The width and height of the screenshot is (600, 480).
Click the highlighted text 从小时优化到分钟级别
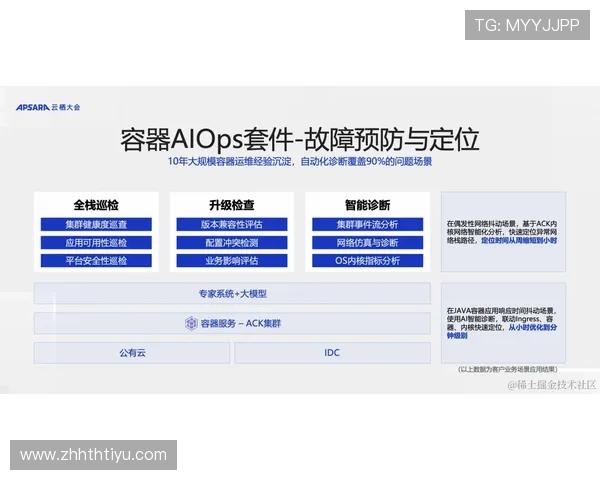click(x=502, y=331)
